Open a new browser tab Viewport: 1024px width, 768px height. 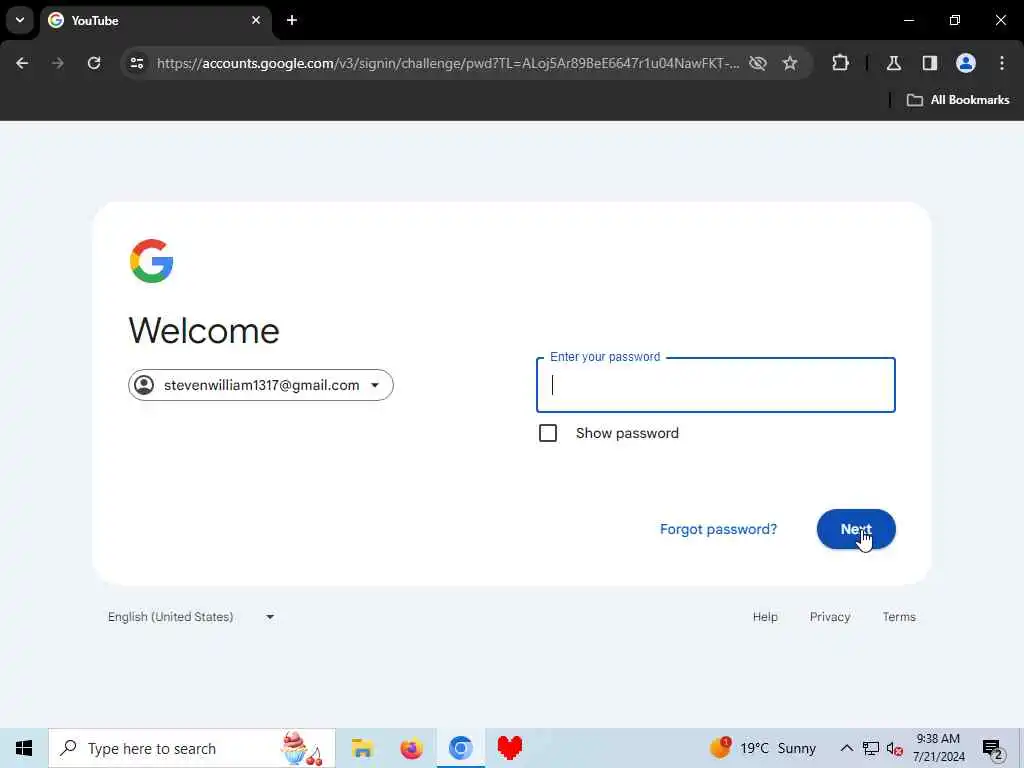(292, 20)
